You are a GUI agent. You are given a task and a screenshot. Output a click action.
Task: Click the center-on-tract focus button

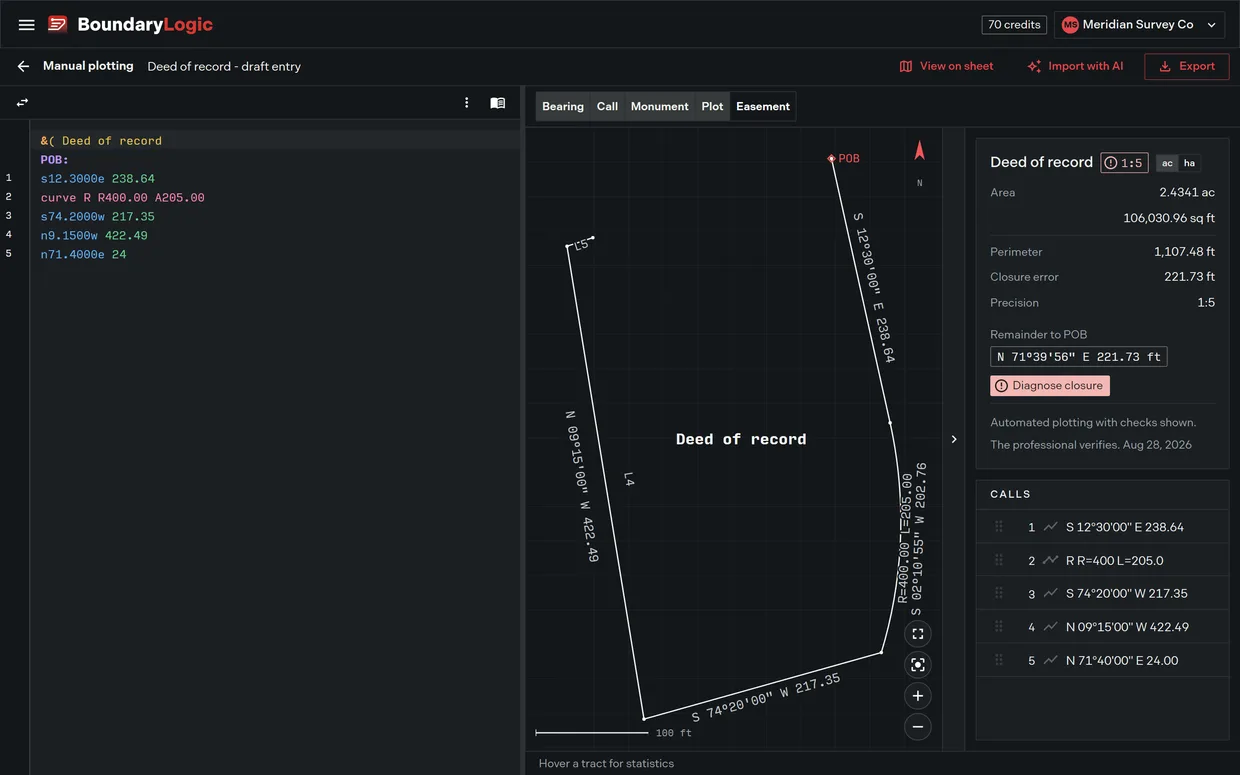click(918, 665)
